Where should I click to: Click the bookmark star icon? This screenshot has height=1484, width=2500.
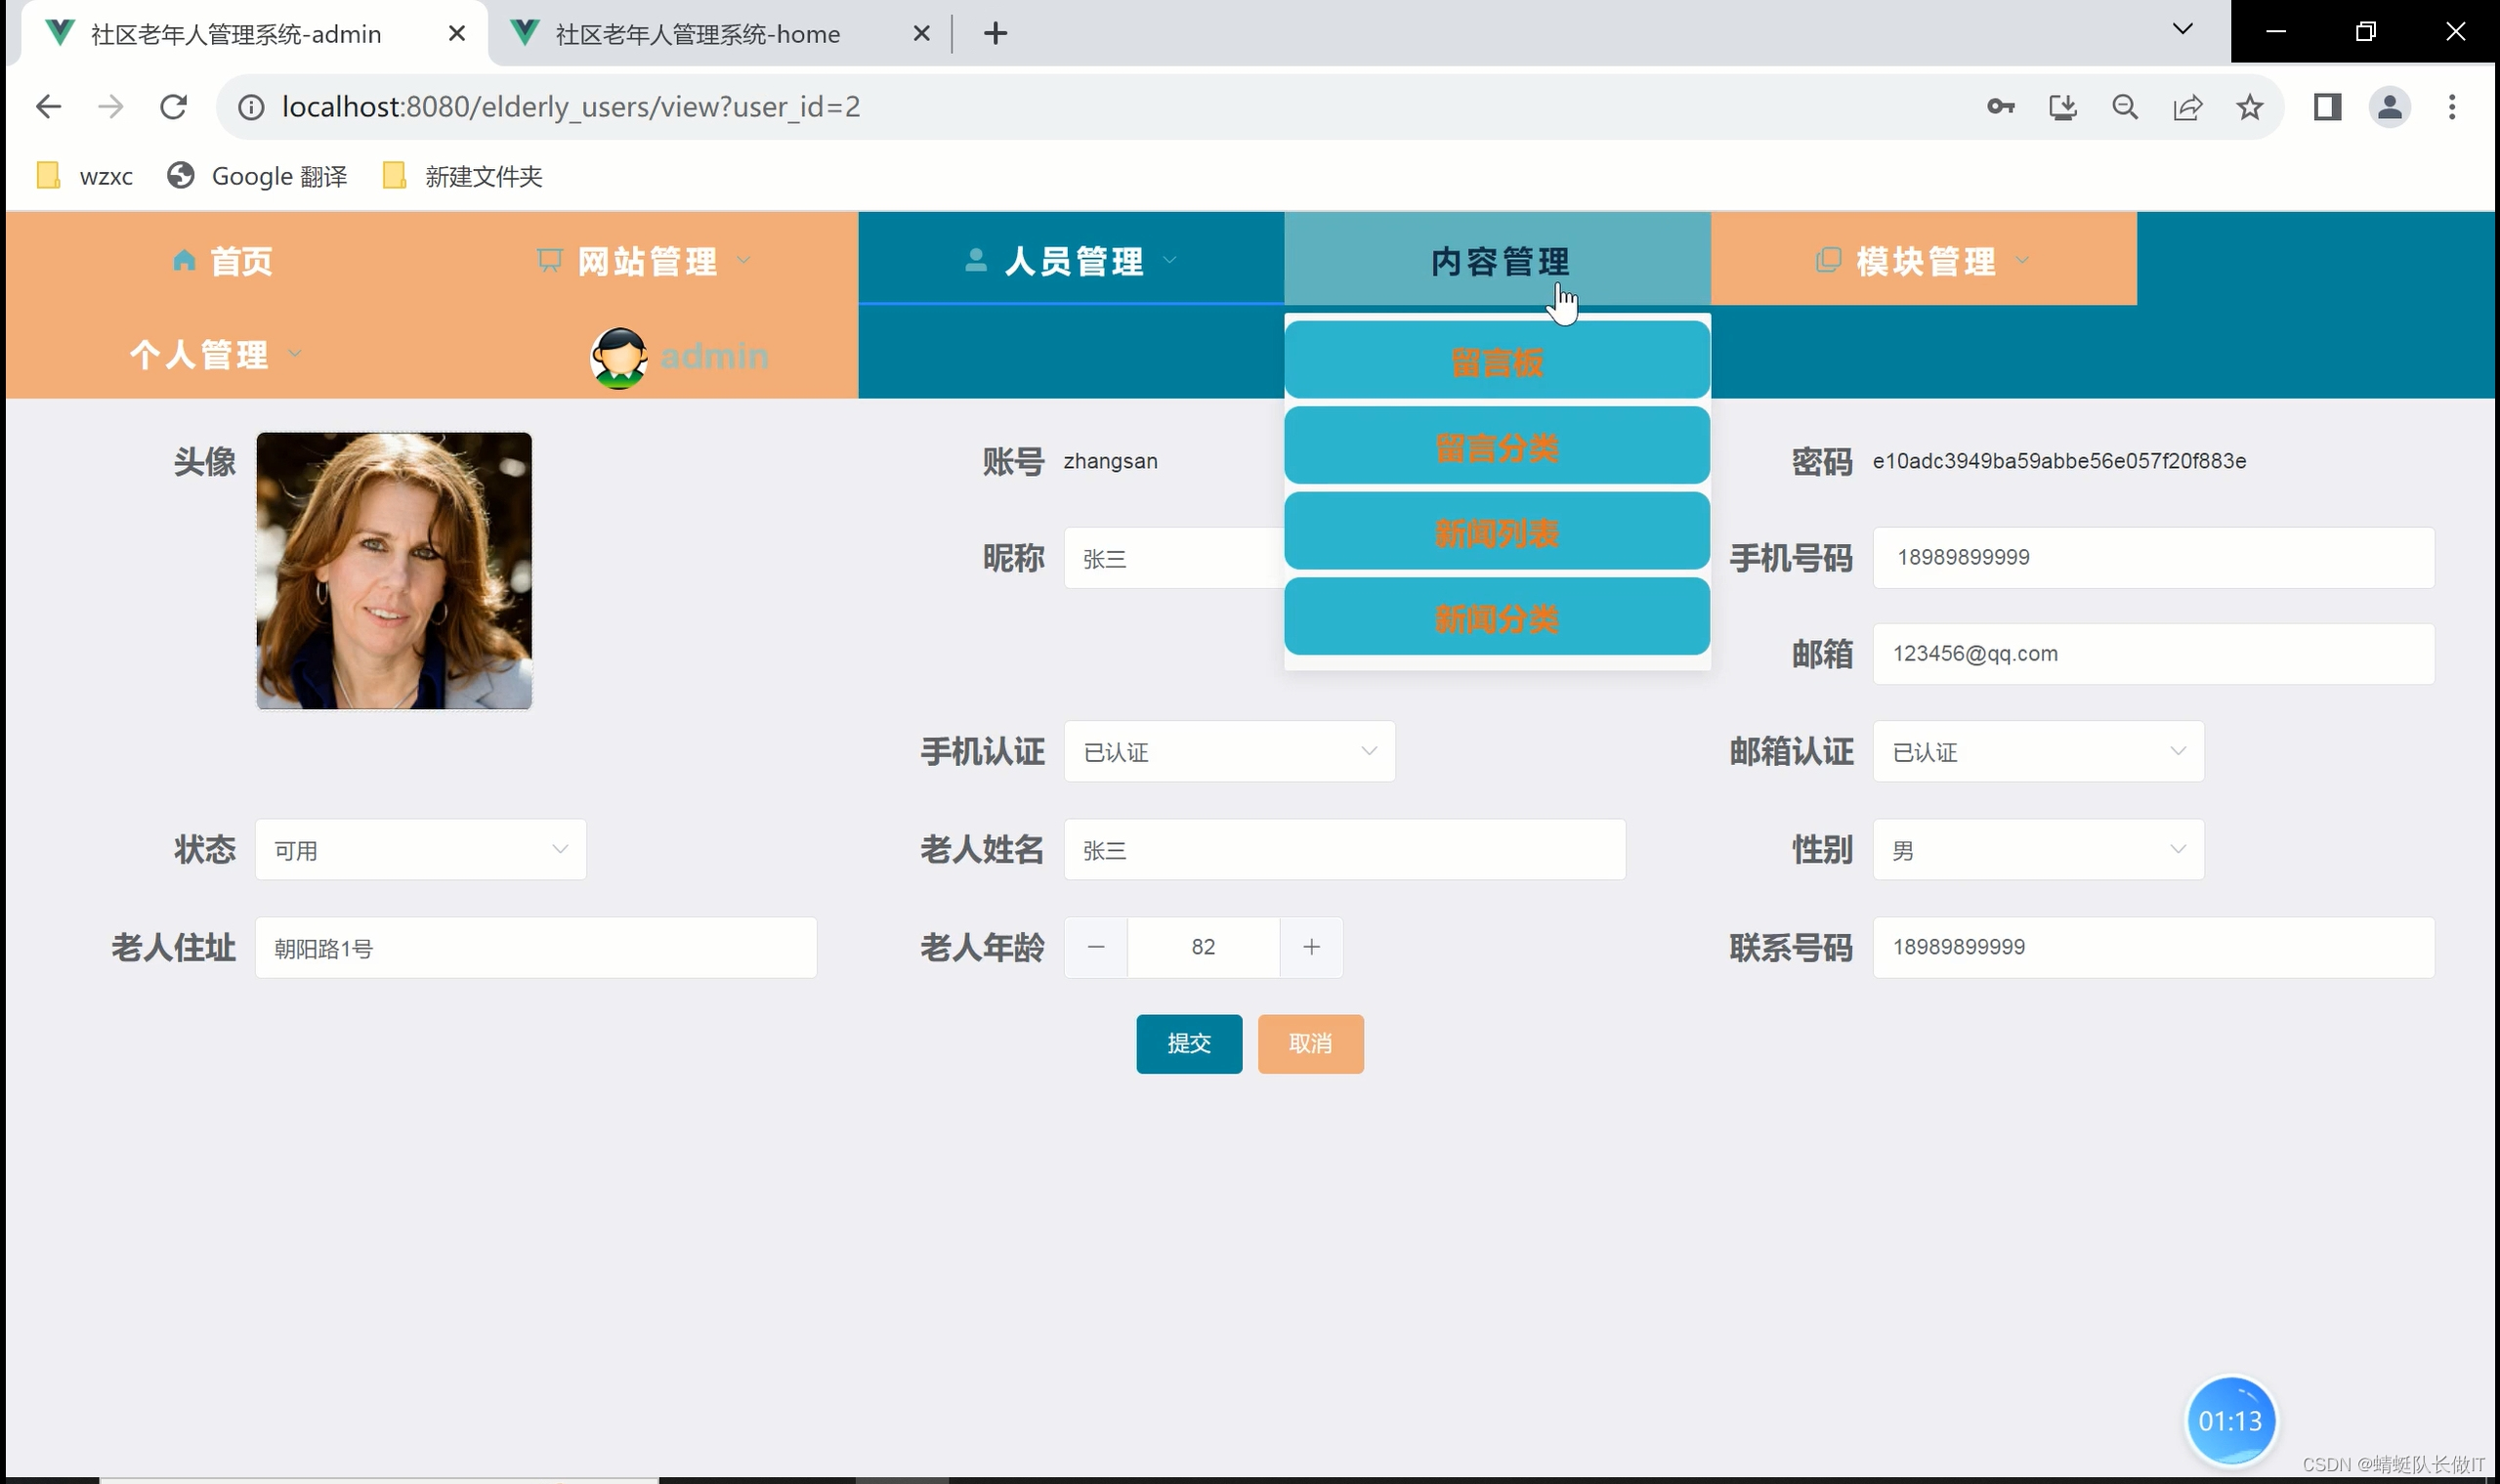click(2249, 107)
